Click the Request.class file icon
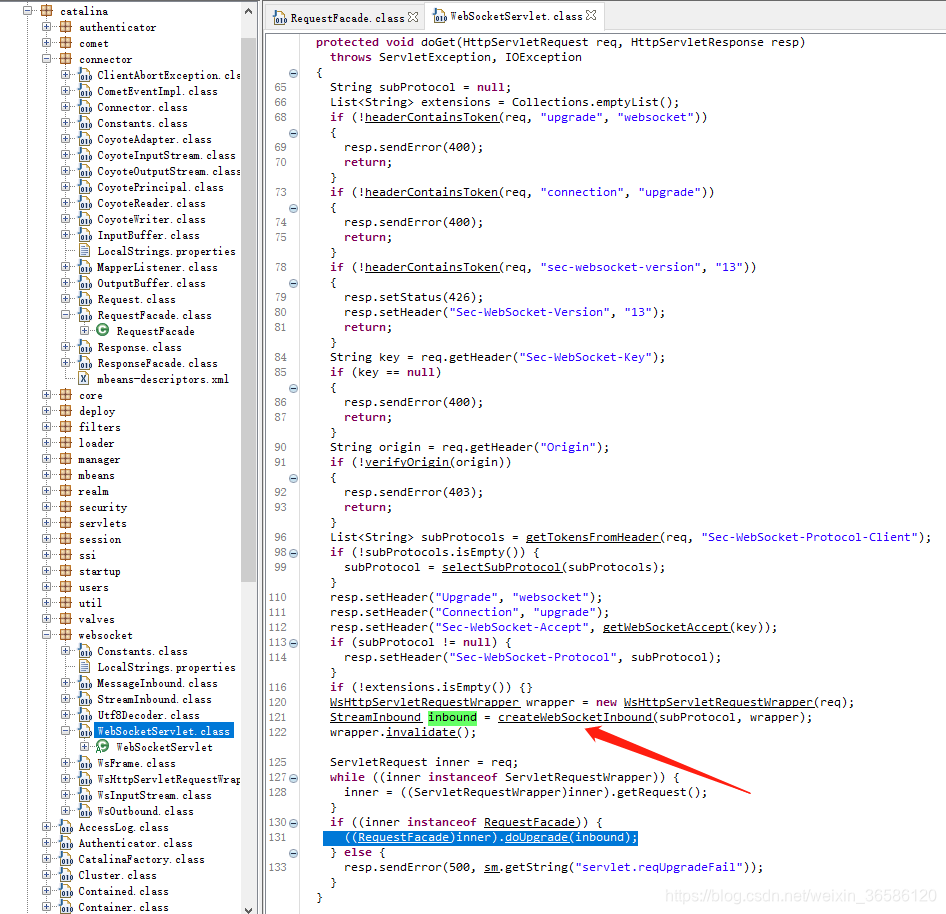946x914 pixels. 85,299
